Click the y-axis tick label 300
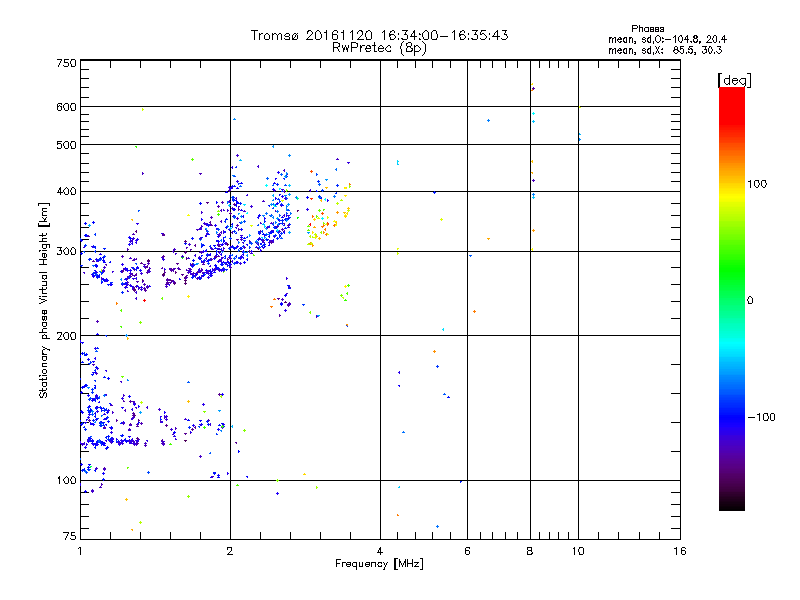The width and height of the screenshot is (800, 600). [x=66, y=252]
